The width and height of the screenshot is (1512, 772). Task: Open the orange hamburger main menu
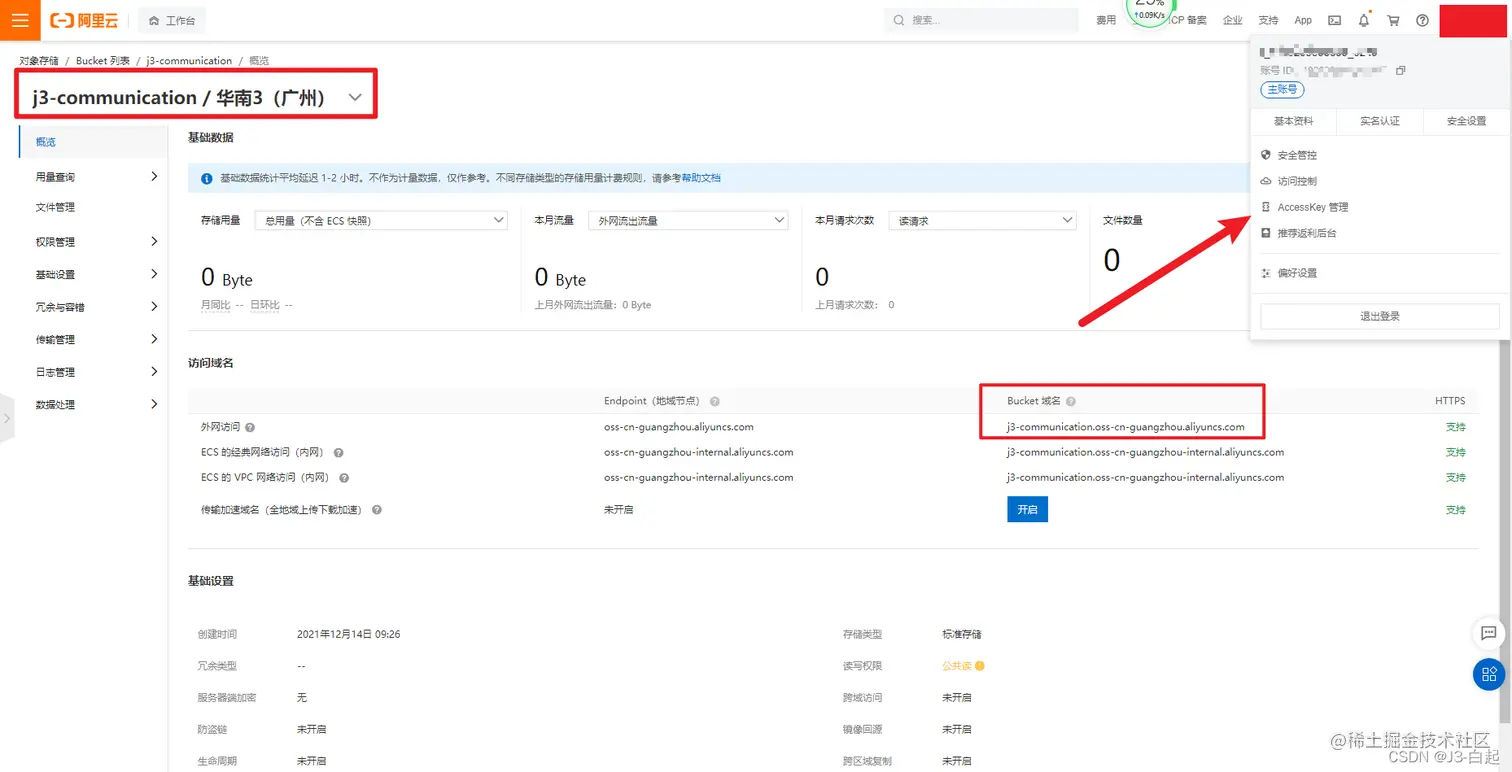pyautogui.click(x=20, y=20)
